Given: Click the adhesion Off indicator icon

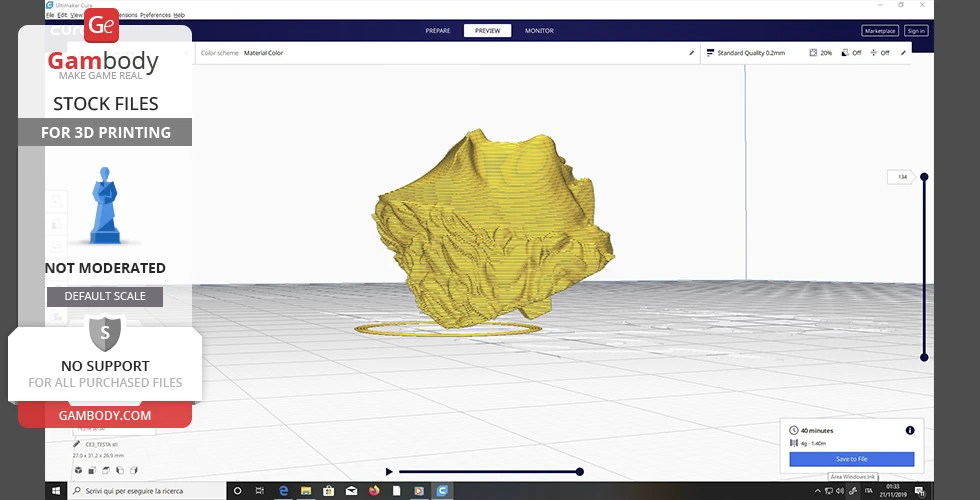Looking at the screenshot, I should click(874, 53).
